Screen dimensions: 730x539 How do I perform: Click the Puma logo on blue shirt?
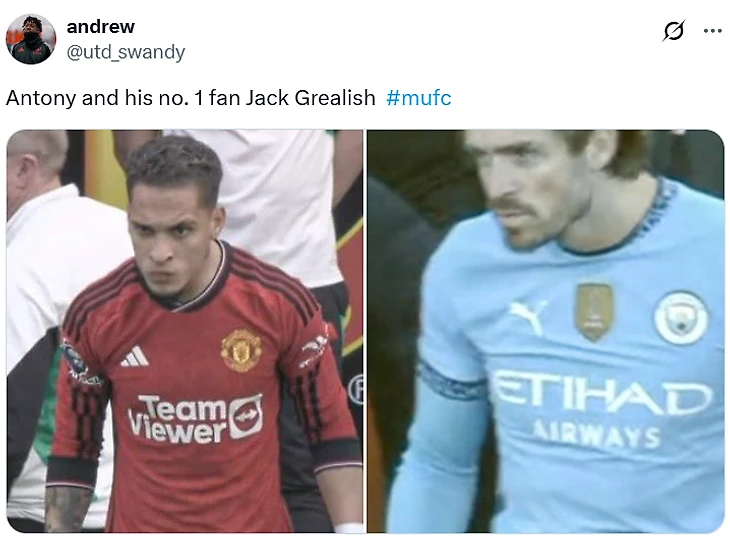coord(528,317)
